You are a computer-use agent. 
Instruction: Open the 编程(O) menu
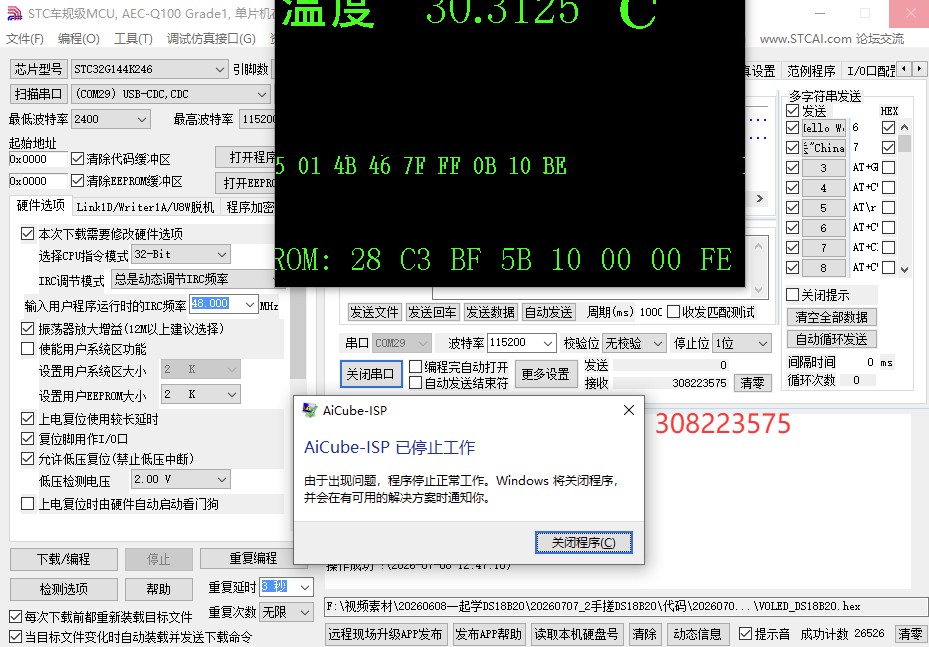point(79,39)
